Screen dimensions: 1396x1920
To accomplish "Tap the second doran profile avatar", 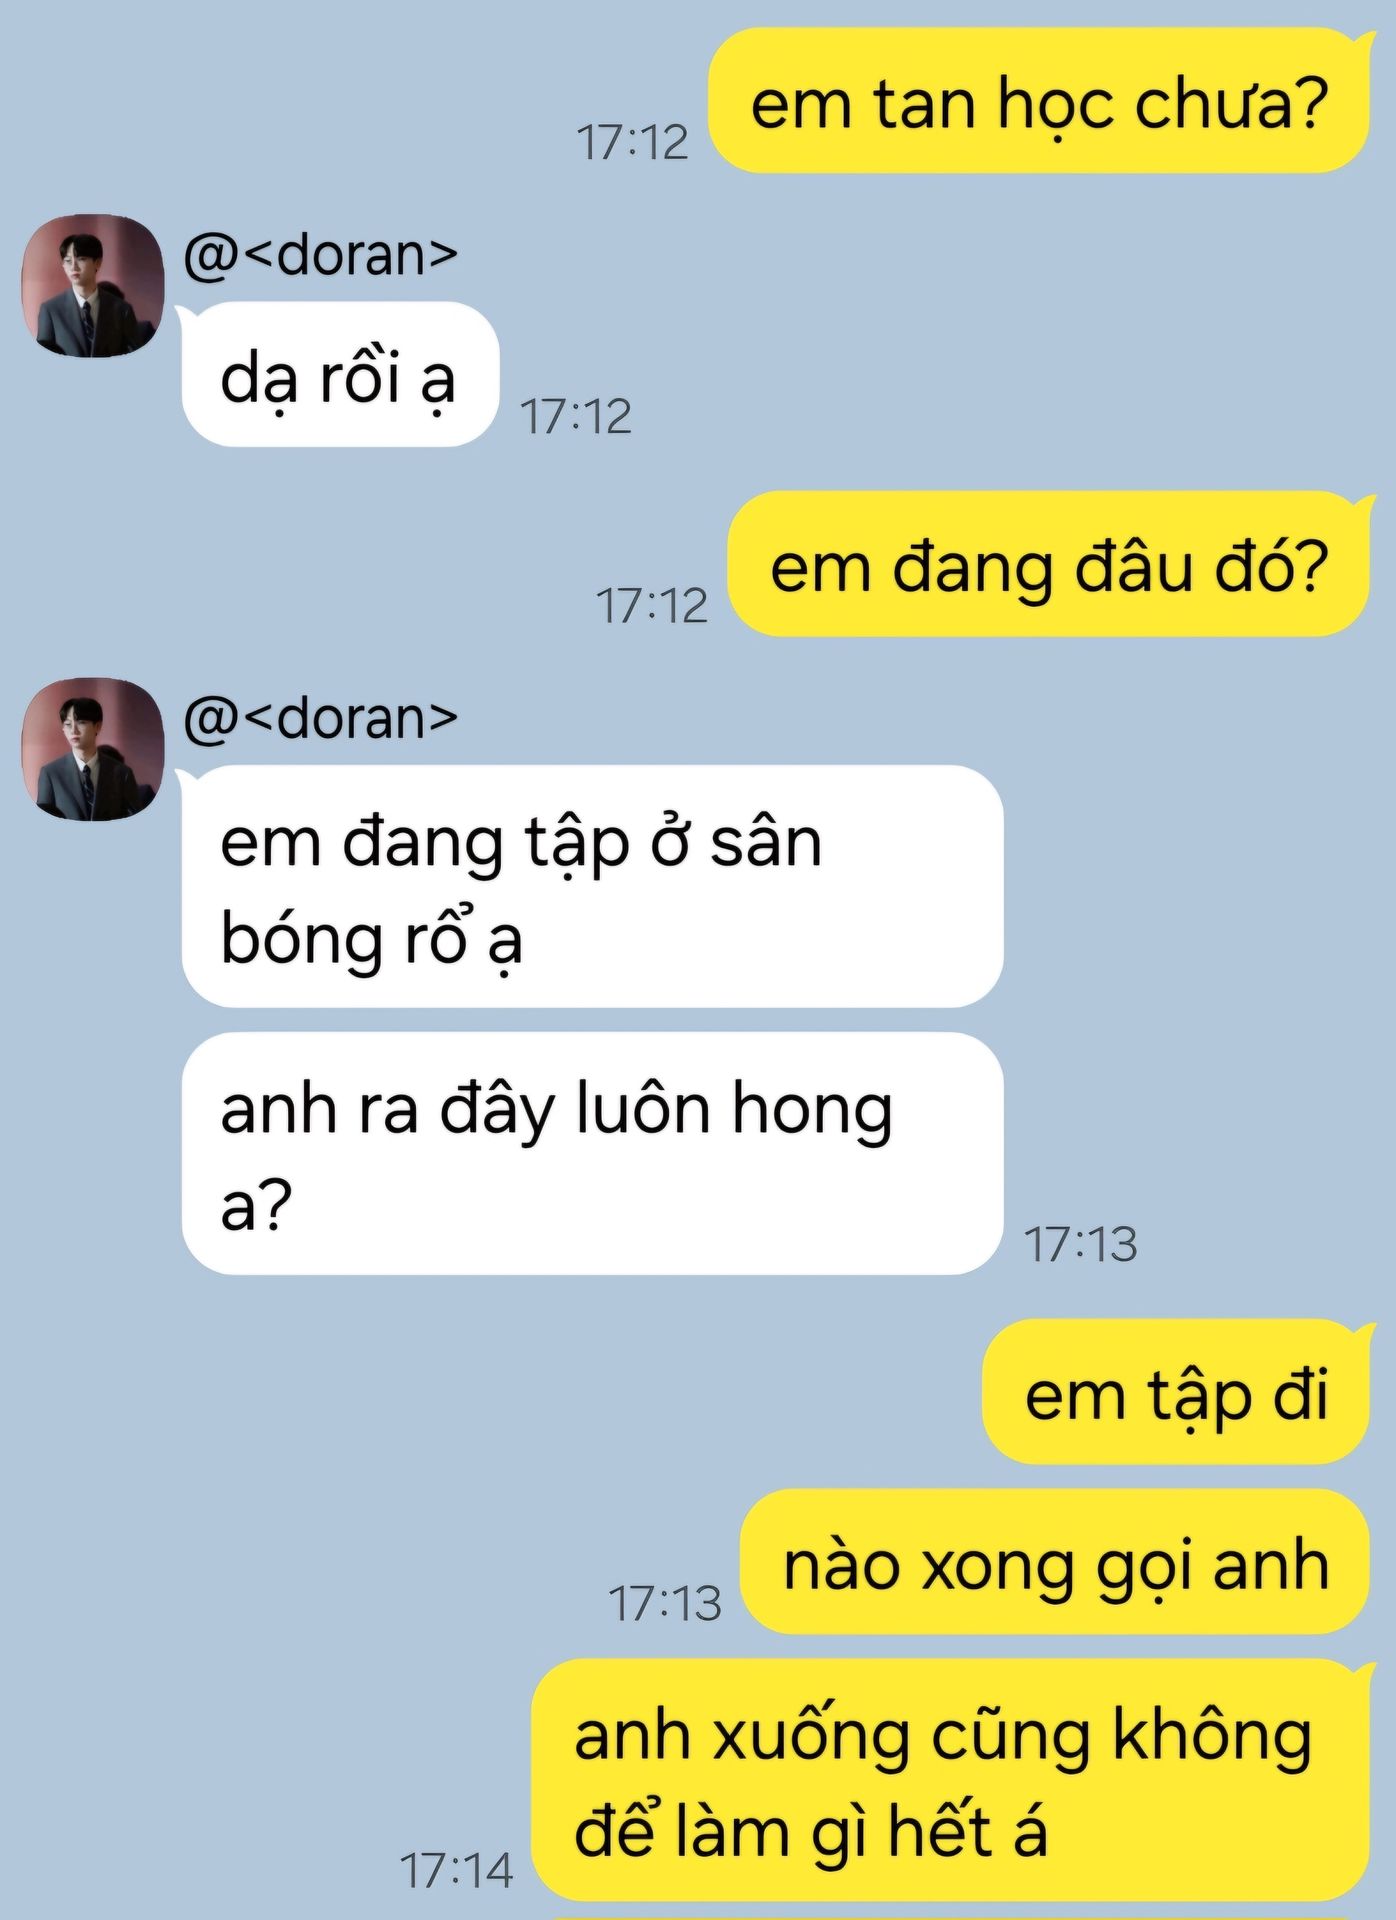I will 93,749.
